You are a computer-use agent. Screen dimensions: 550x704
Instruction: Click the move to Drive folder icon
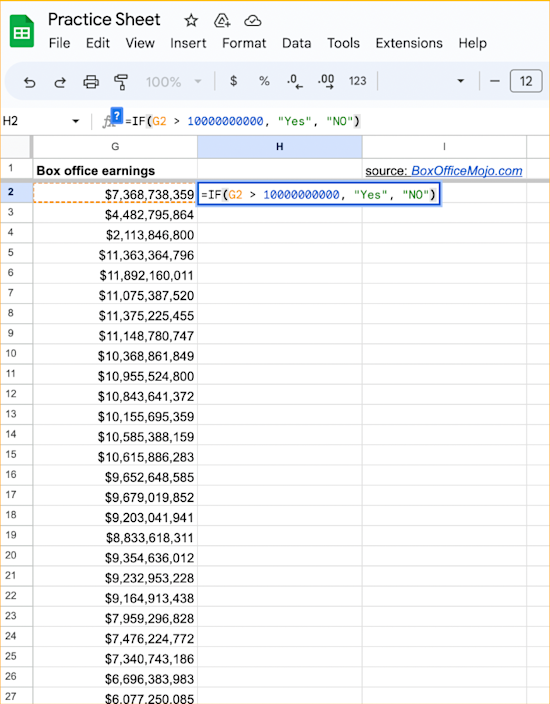222,20
